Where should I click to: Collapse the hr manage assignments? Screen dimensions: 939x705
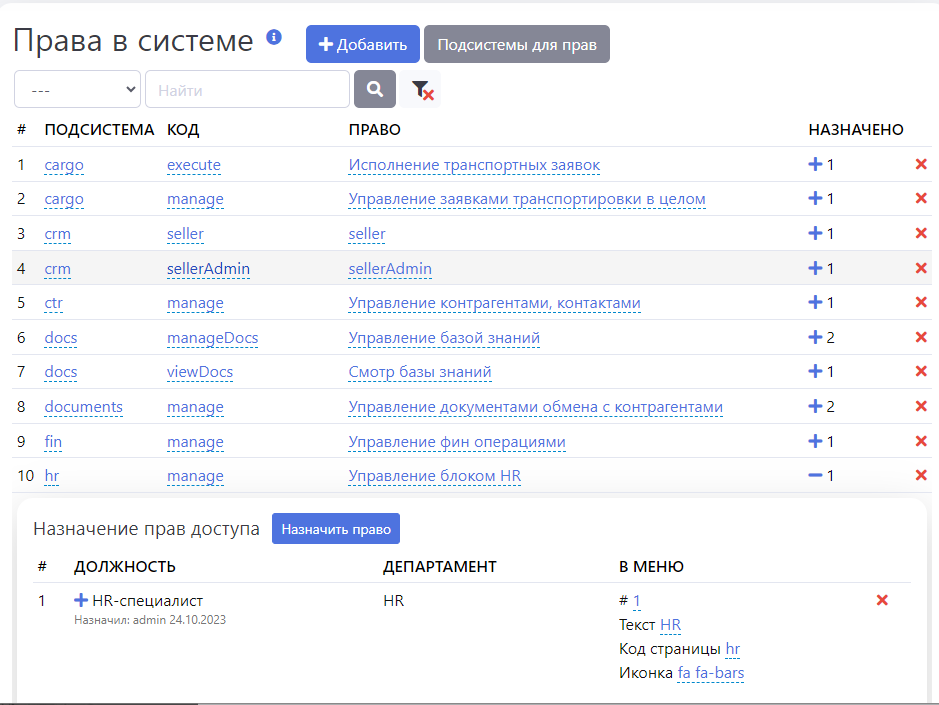coord(815,476)
